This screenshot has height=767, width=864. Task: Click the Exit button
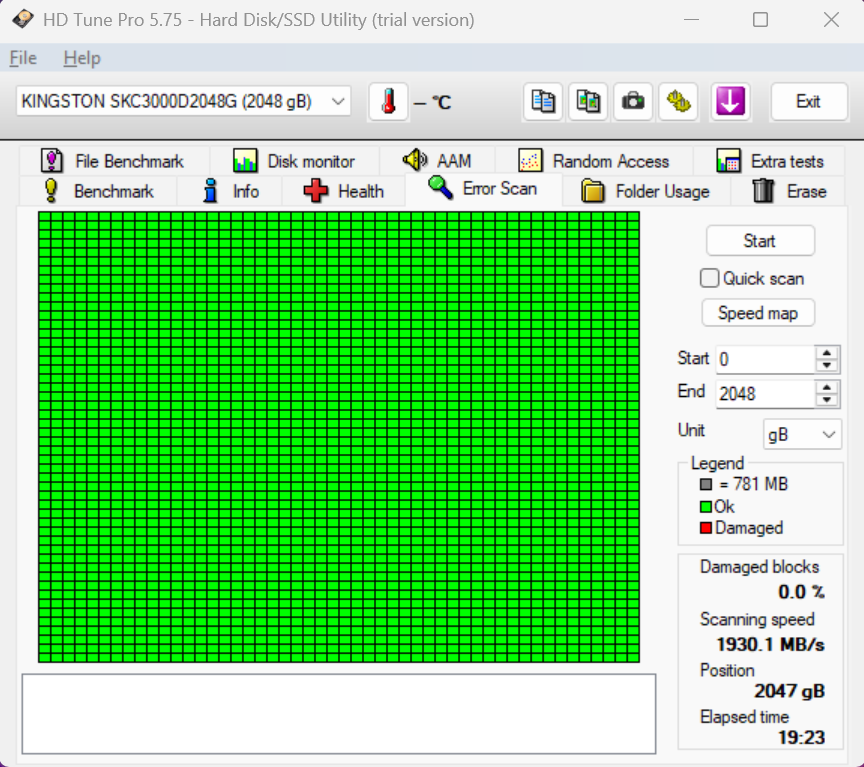[x=808, y=101]
